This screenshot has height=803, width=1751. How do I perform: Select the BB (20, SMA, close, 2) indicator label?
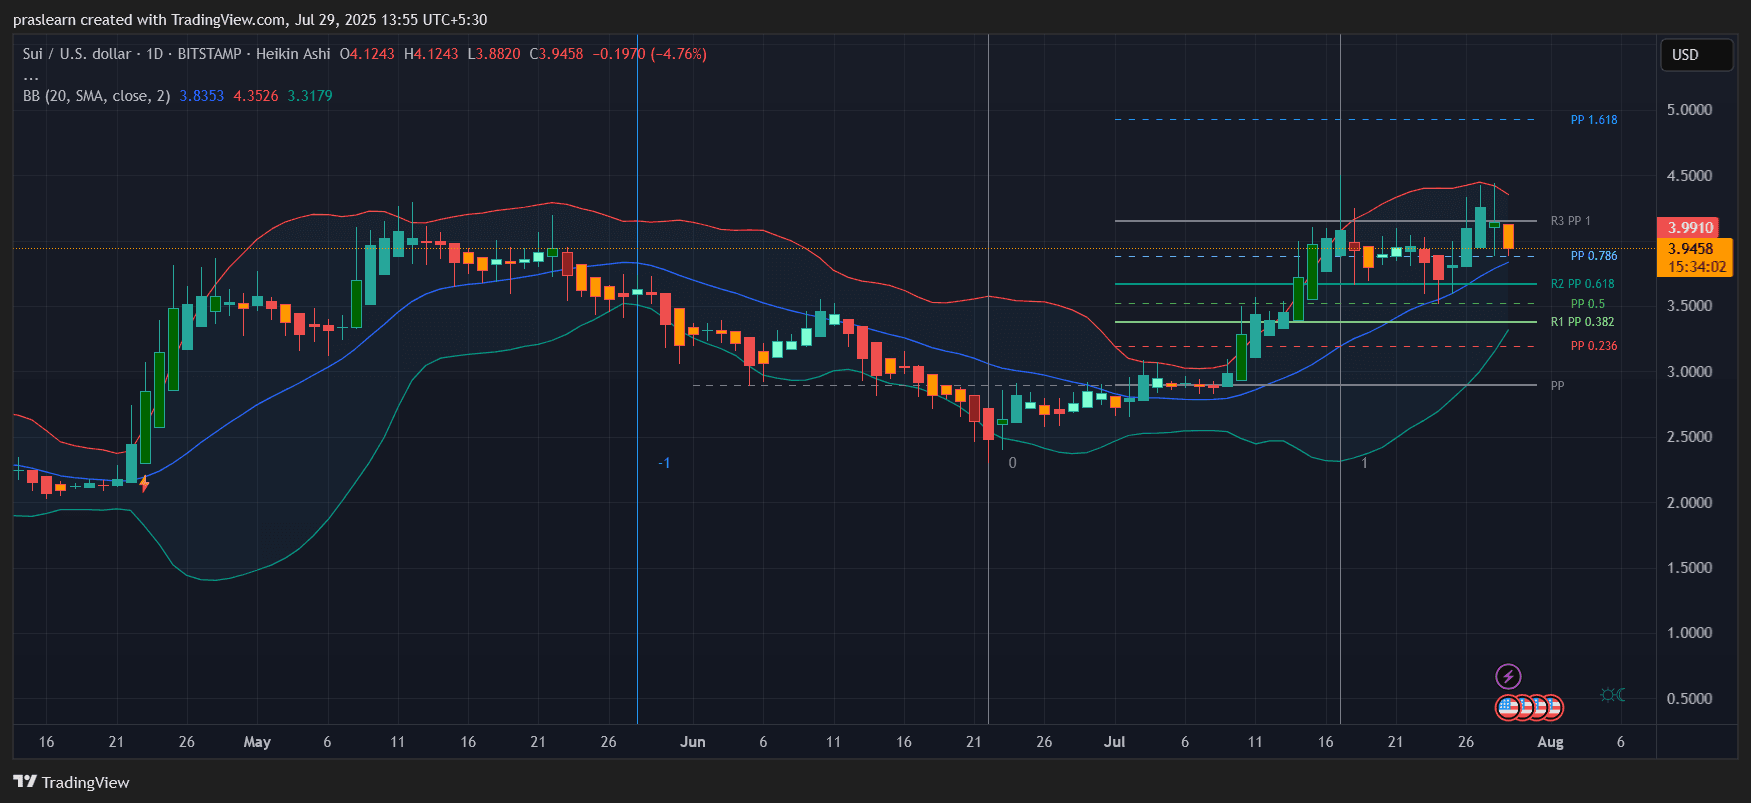97,96
